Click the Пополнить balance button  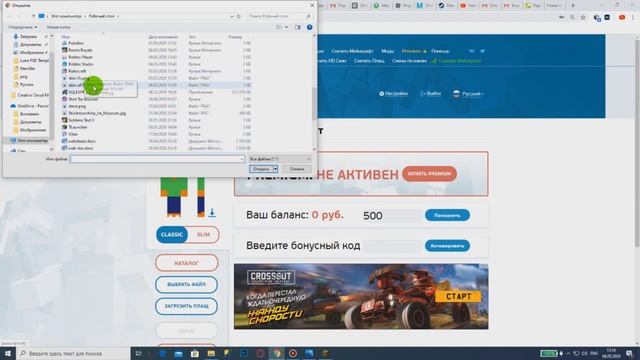[x=447, y=215]
